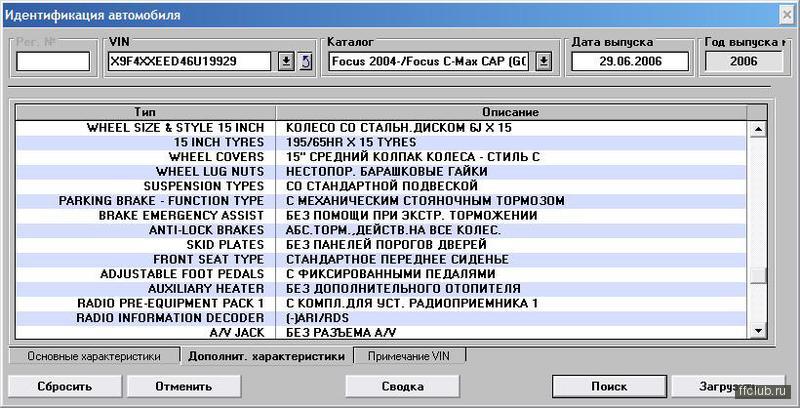Click description 15" СРЕДНИЙ КОЛПАК КОЛЕСА - СТИЛЬ C
800x408 pixels.
413,157
